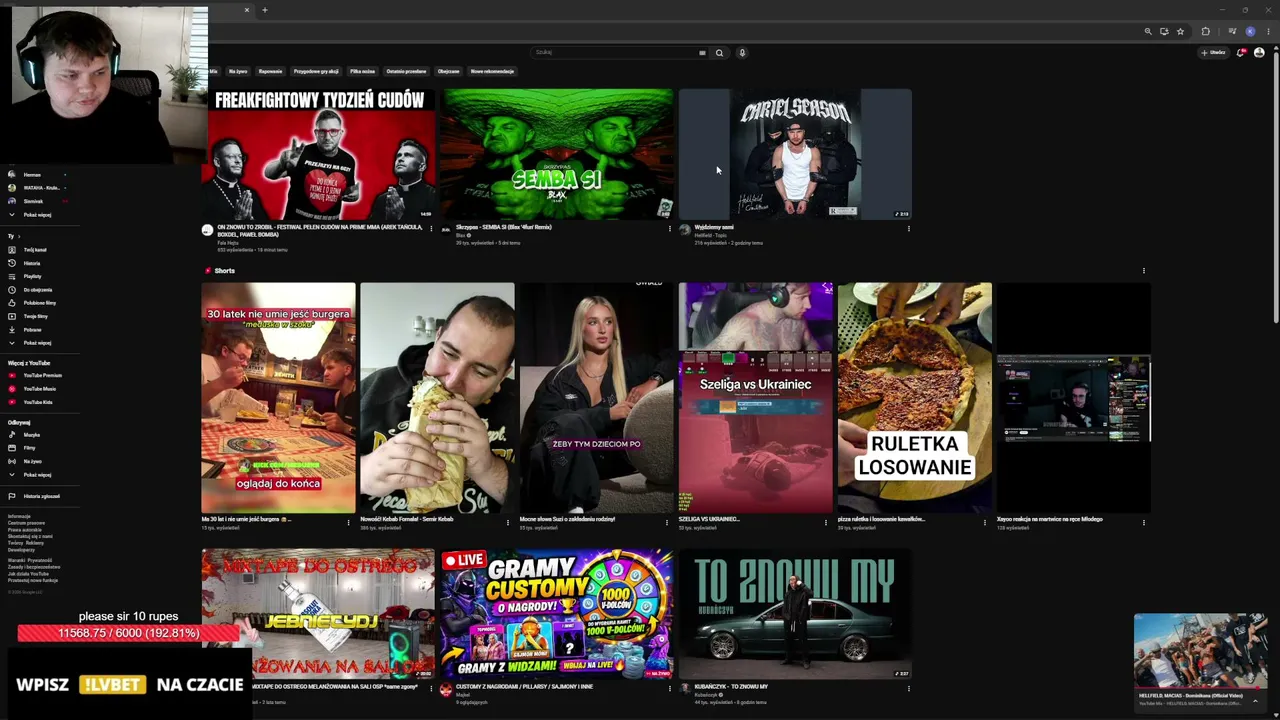This screenshot has width=1280, height=720.
Task: Open the Chrome profile avatar
Action: point(1250,32)
